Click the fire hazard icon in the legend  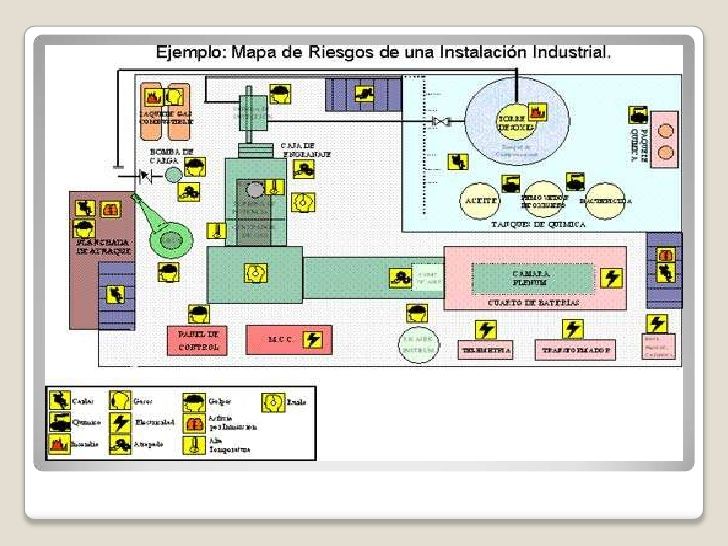tap(59, 444)
